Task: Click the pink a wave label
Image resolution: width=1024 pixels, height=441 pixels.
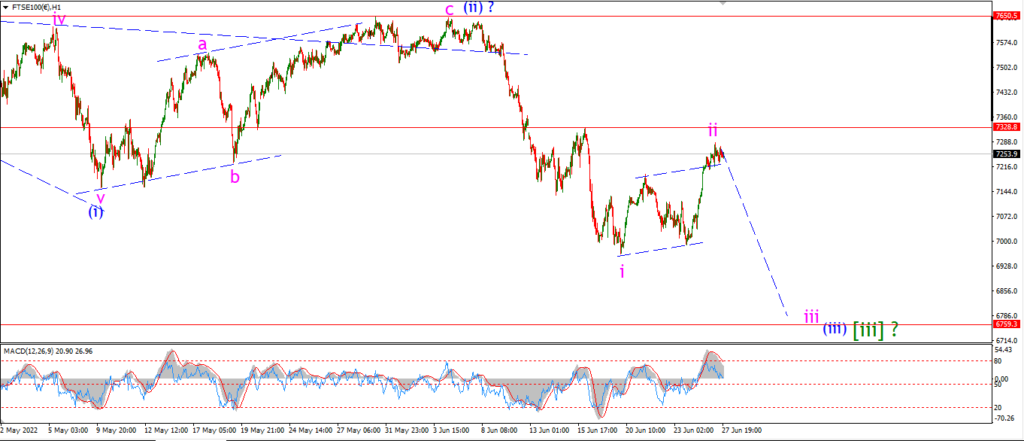Action: tap(202, 45)
